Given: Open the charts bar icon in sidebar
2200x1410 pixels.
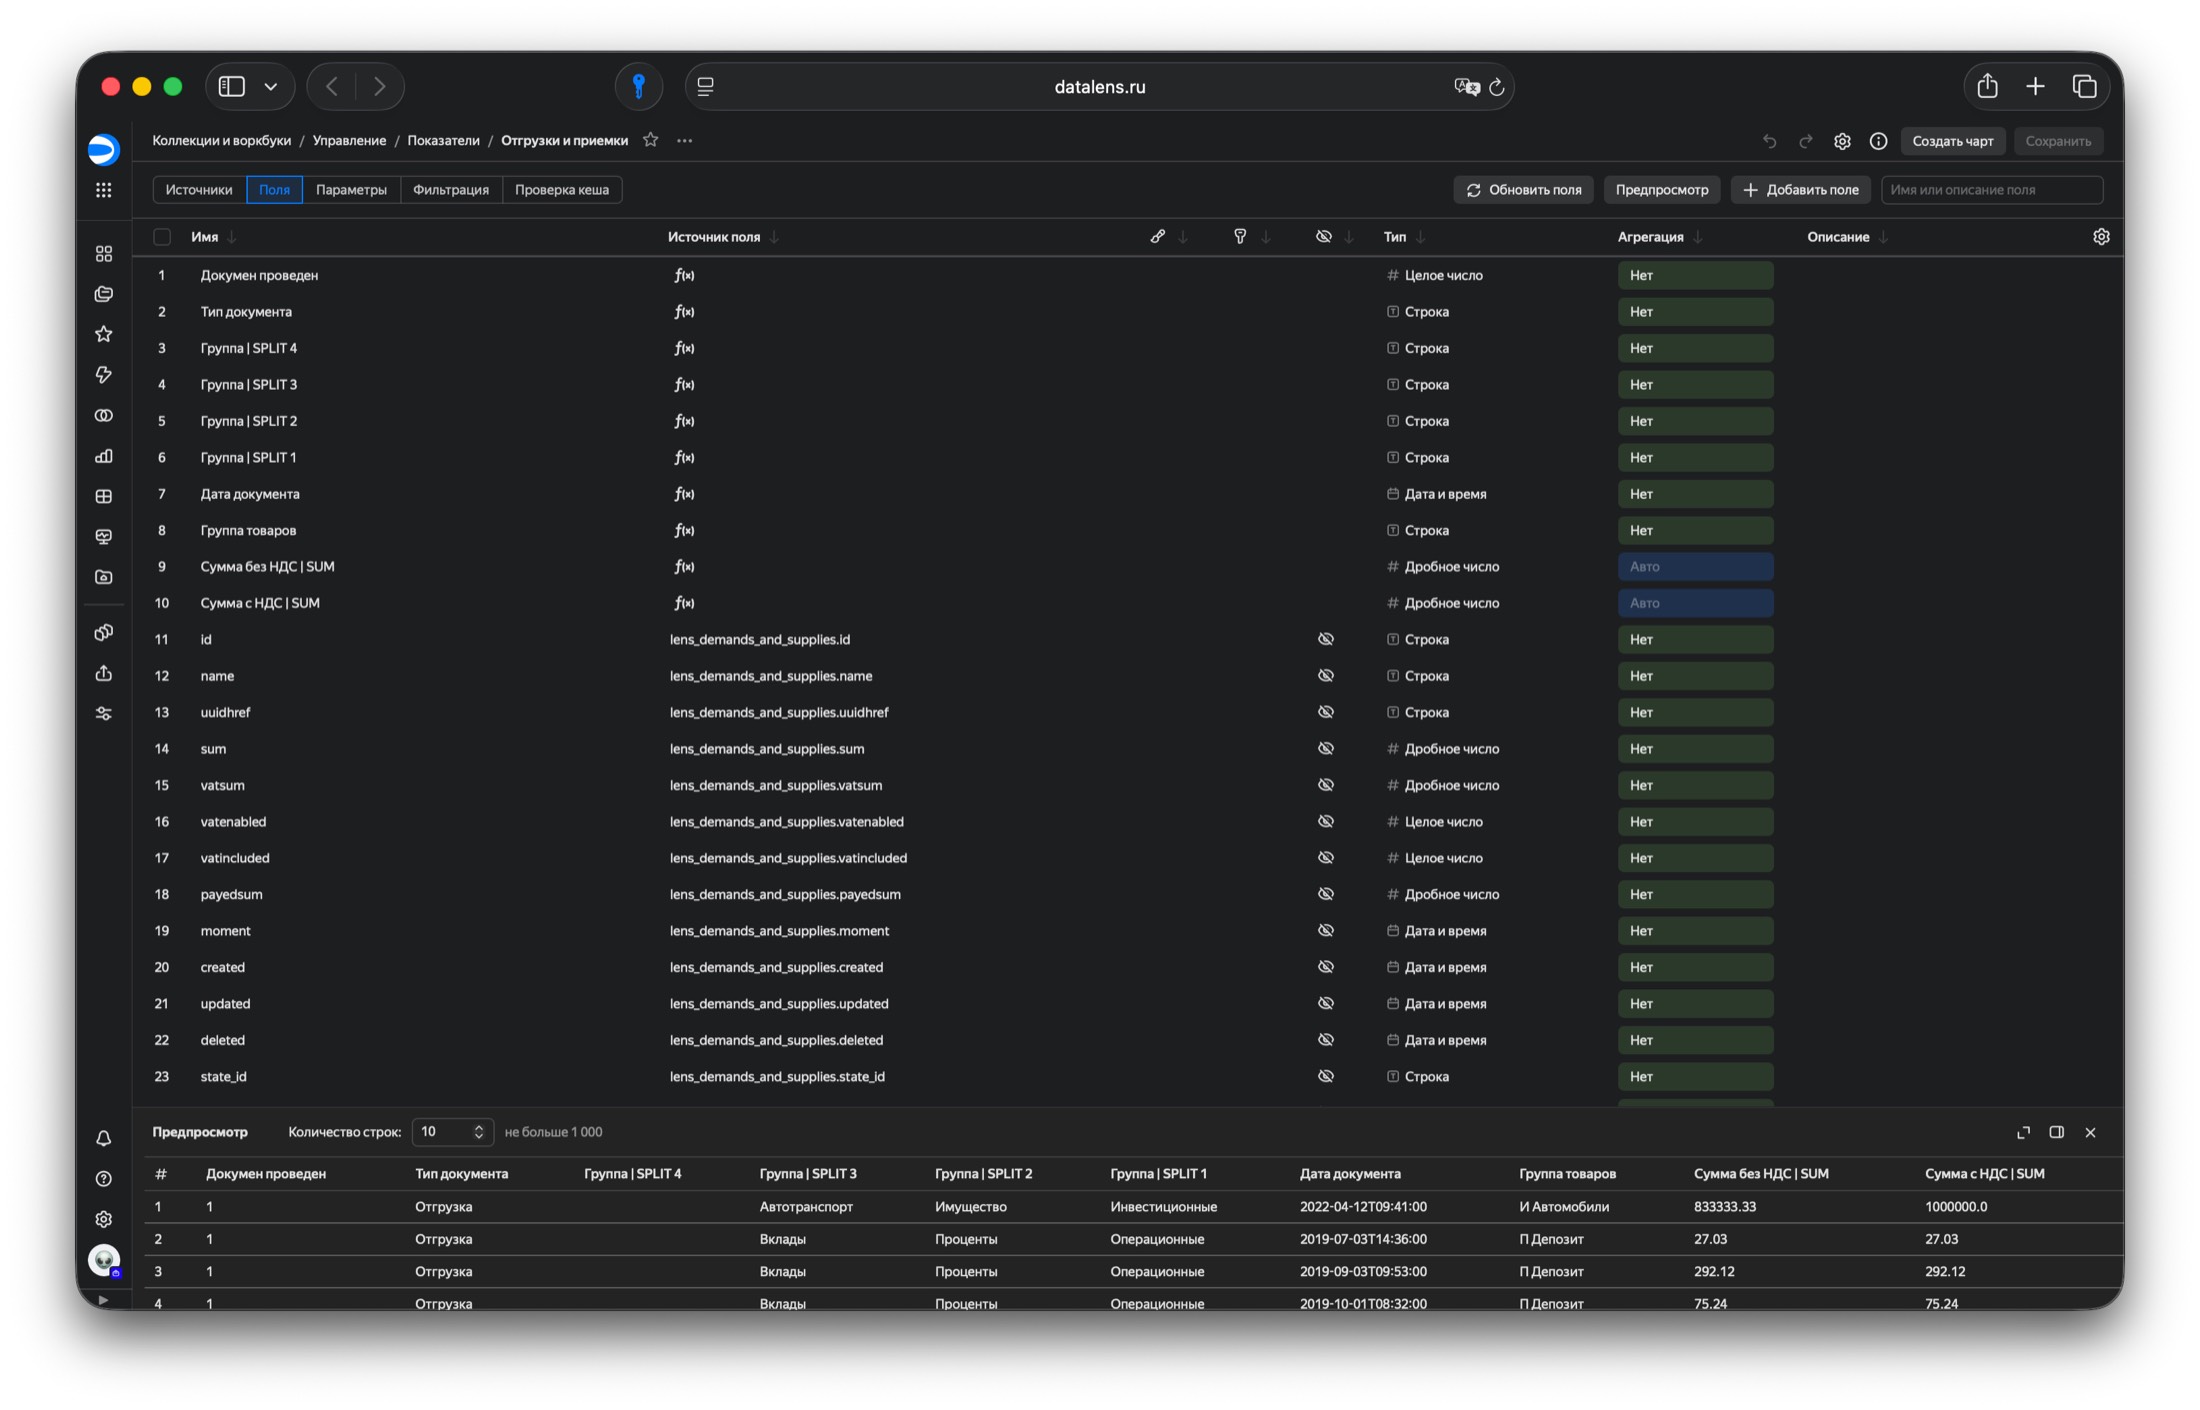Looking at the screenshot, I should (x=104, y=456).
